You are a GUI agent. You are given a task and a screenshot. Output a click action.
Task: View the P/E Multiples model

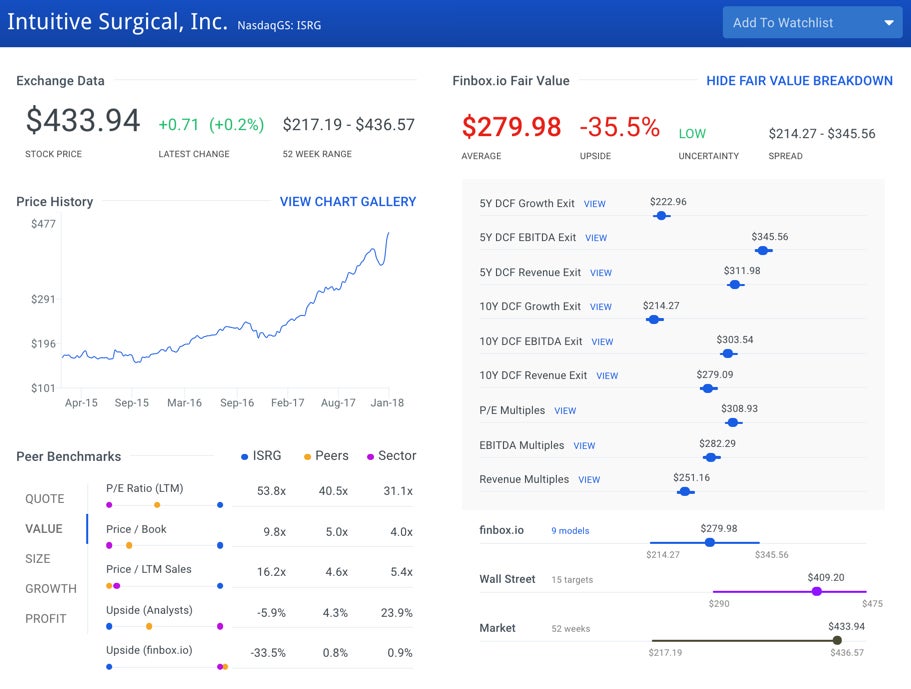tap(565, 411)
